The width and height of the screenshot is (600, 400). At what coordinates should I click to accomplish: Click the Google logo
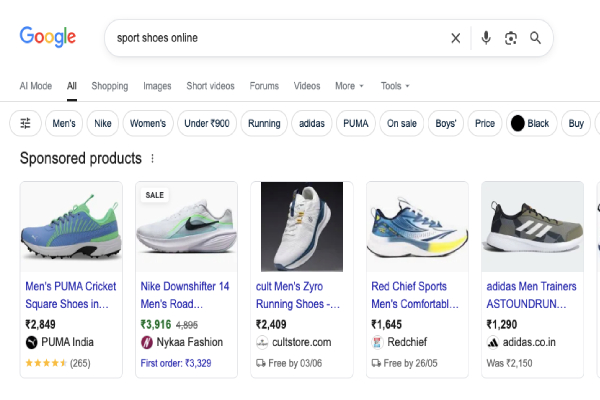click(x=48, y=37)
